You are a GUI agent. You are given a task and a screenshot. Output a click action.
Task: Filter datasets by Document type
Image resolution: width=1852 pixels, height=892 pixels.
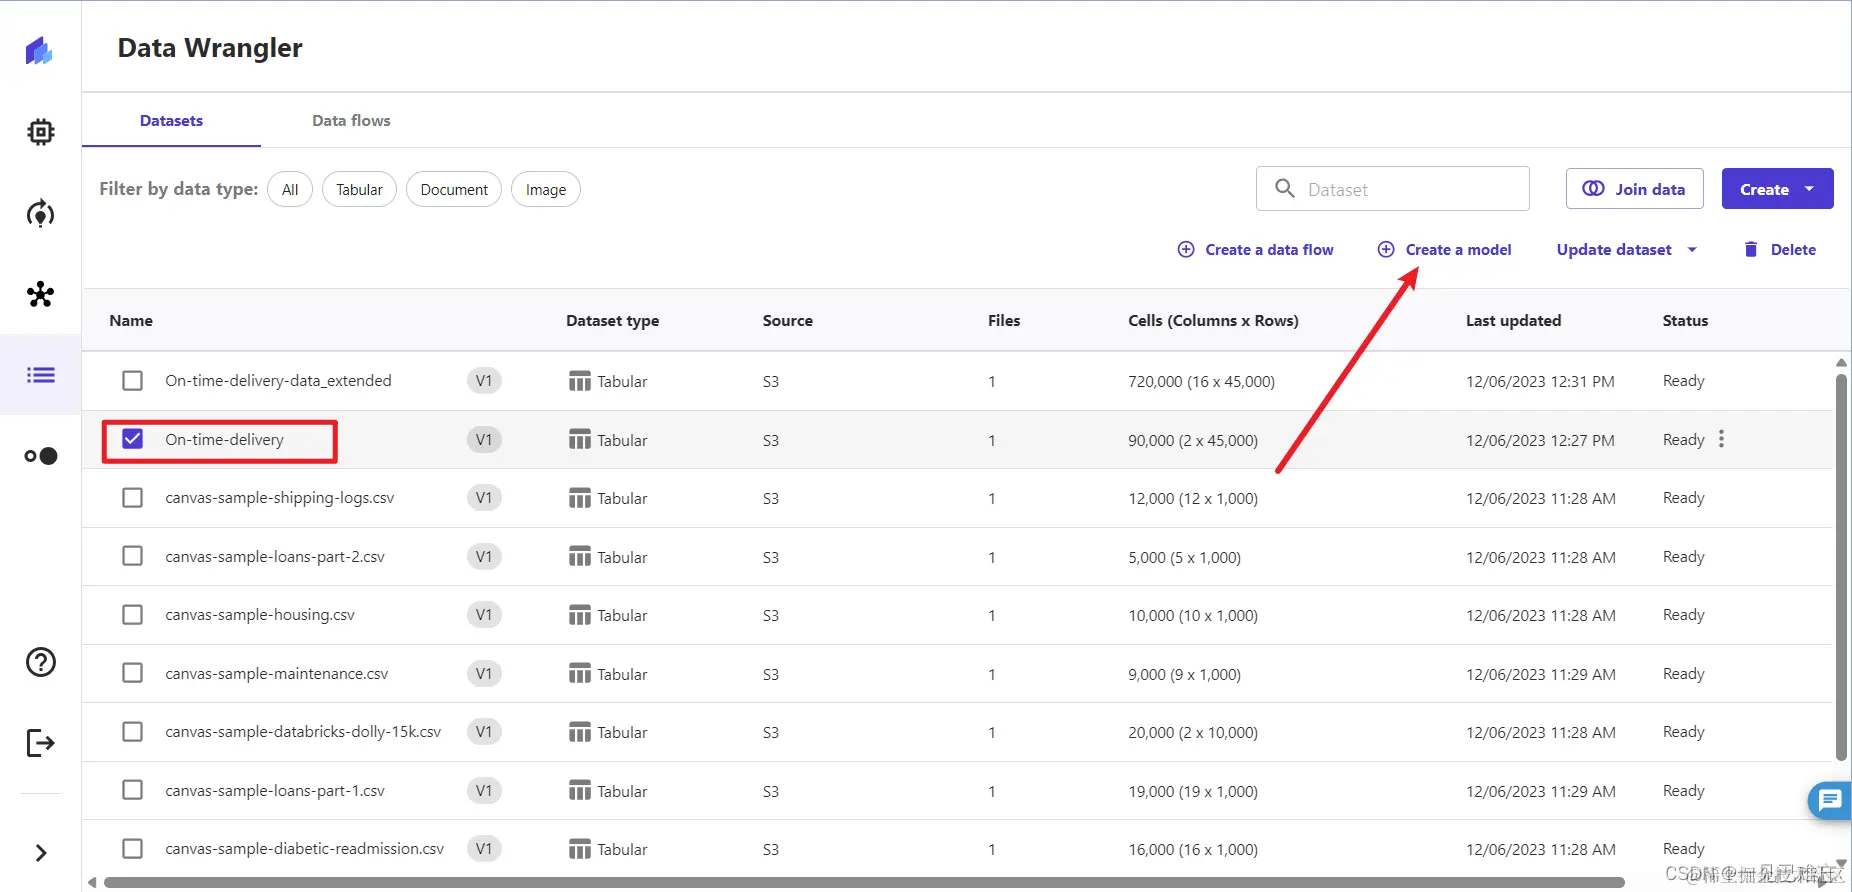click(x=454, y=189)
